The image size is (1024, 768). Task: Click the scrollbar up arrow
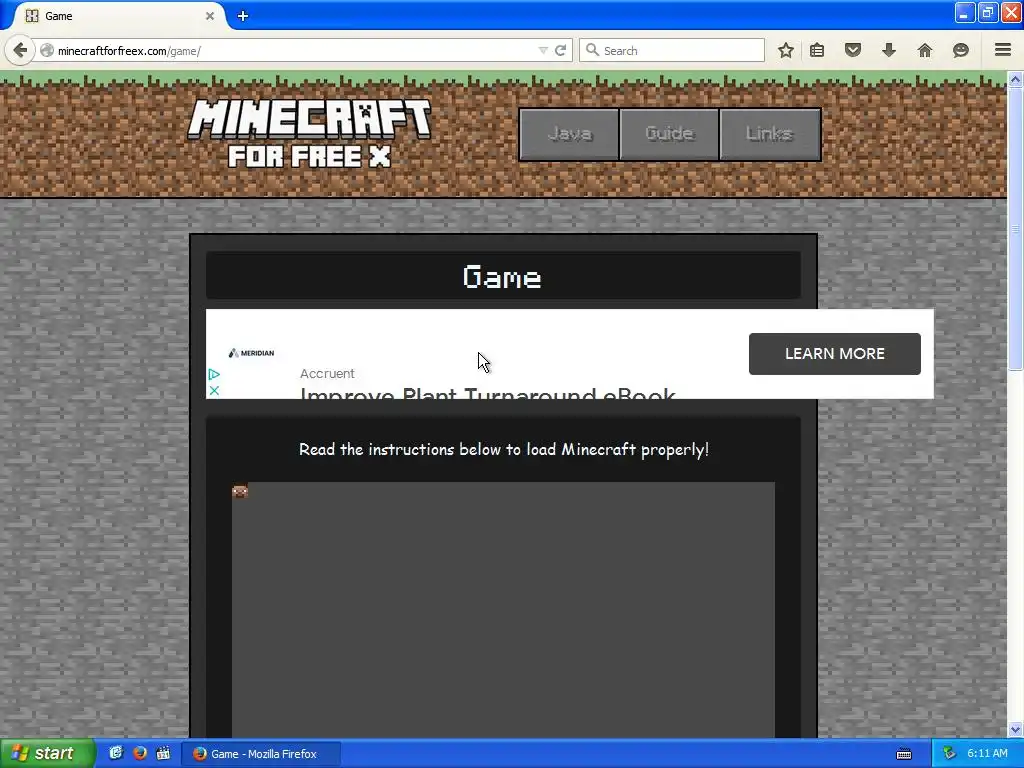(1016, 80)
